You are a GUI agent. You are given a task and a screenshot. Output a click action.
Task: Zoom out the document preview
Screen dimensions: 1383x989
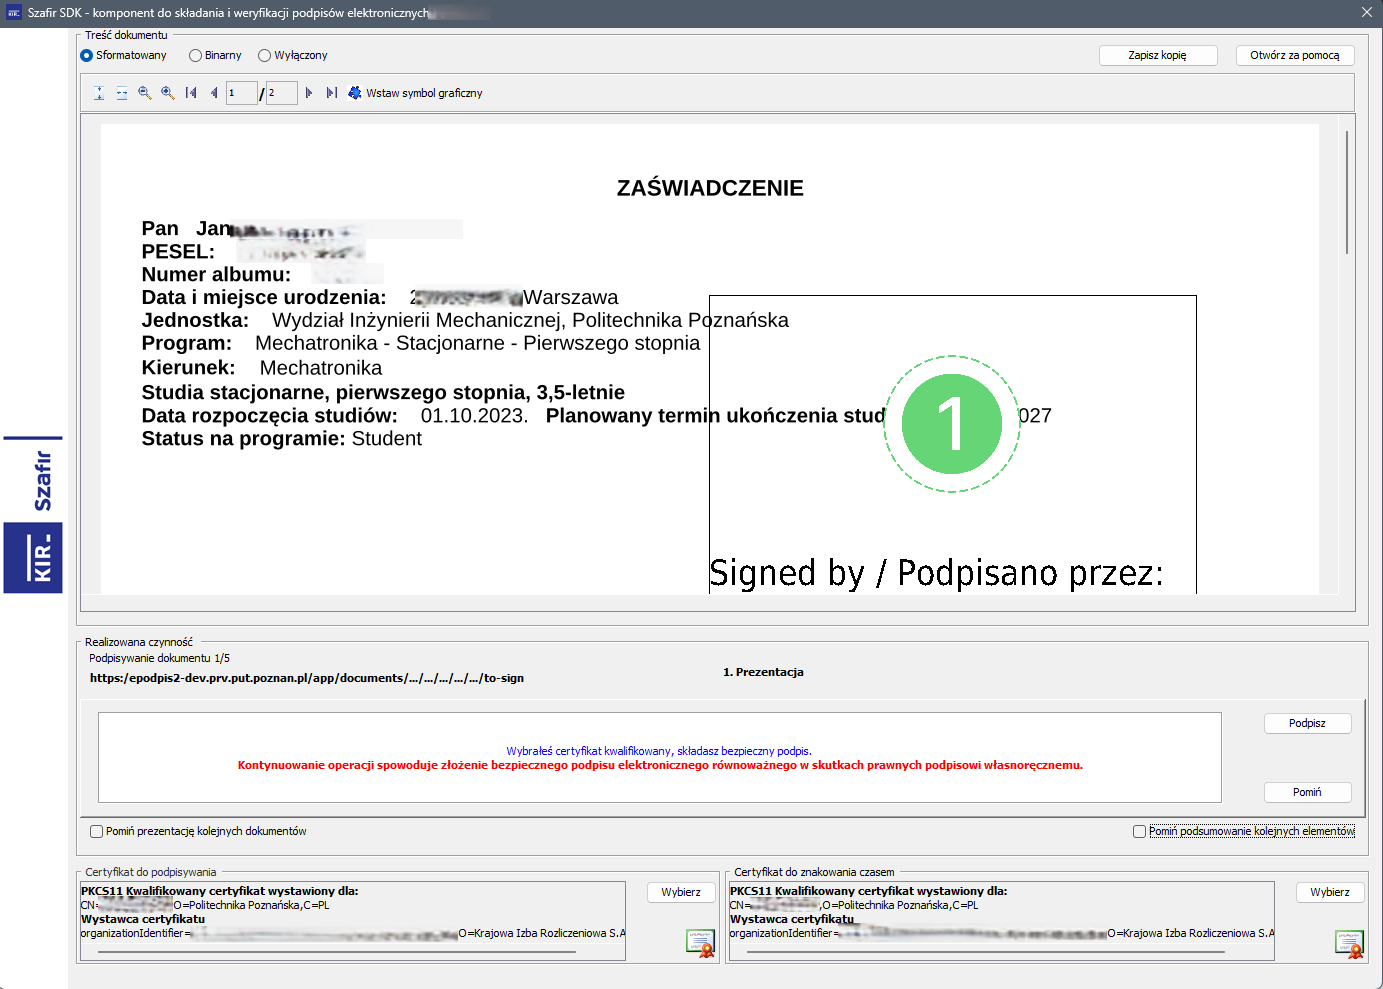145,93
